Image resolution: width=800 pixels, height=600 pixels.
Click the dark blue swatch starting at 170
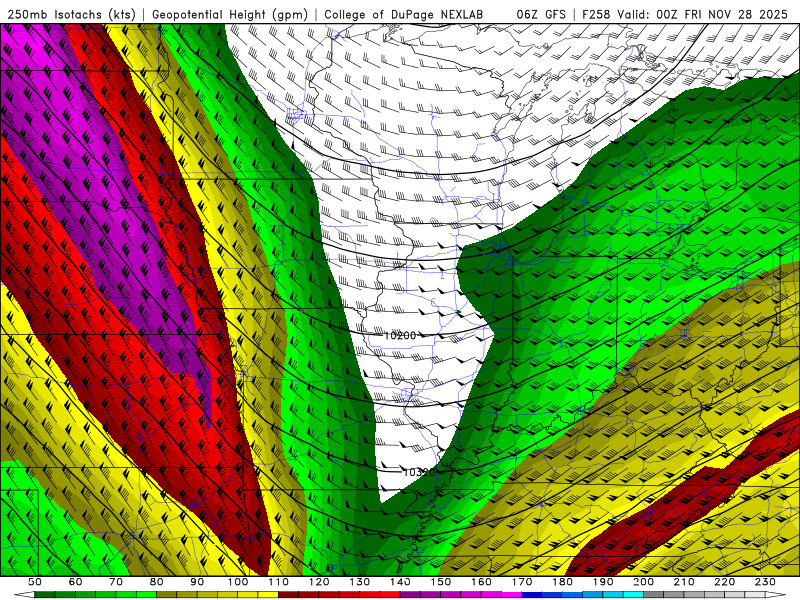532,595
